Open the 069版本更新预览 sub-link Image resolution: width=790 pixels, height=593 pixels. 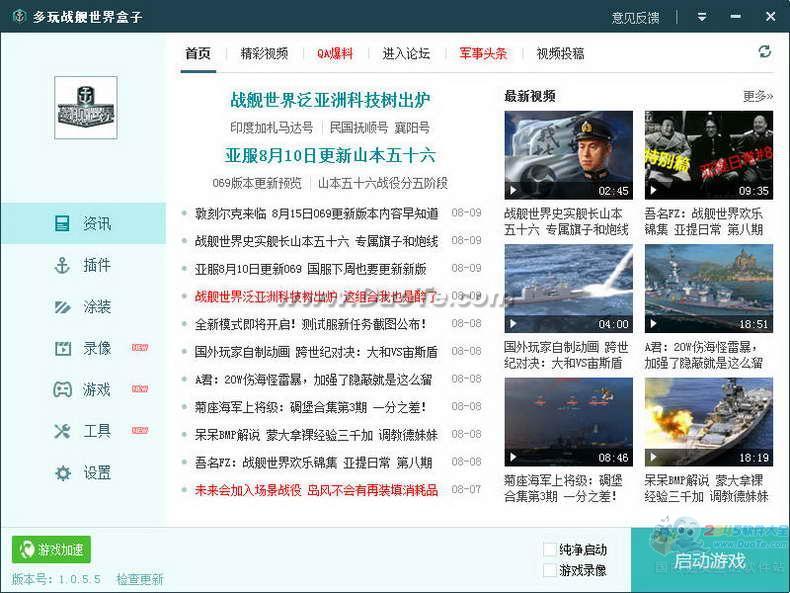[x=257, y=183]
